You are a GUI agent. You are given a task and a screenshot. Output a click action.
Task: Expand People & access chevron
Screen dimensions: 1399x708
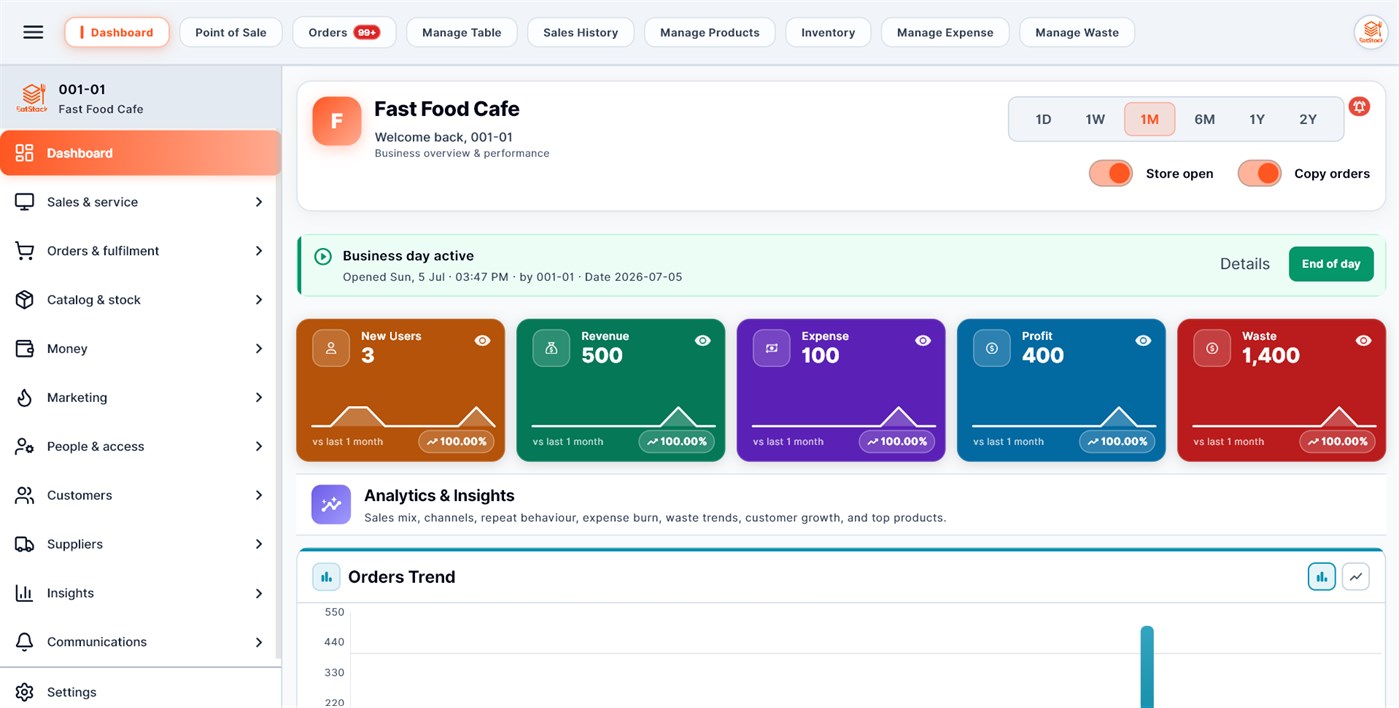point(259,447)
